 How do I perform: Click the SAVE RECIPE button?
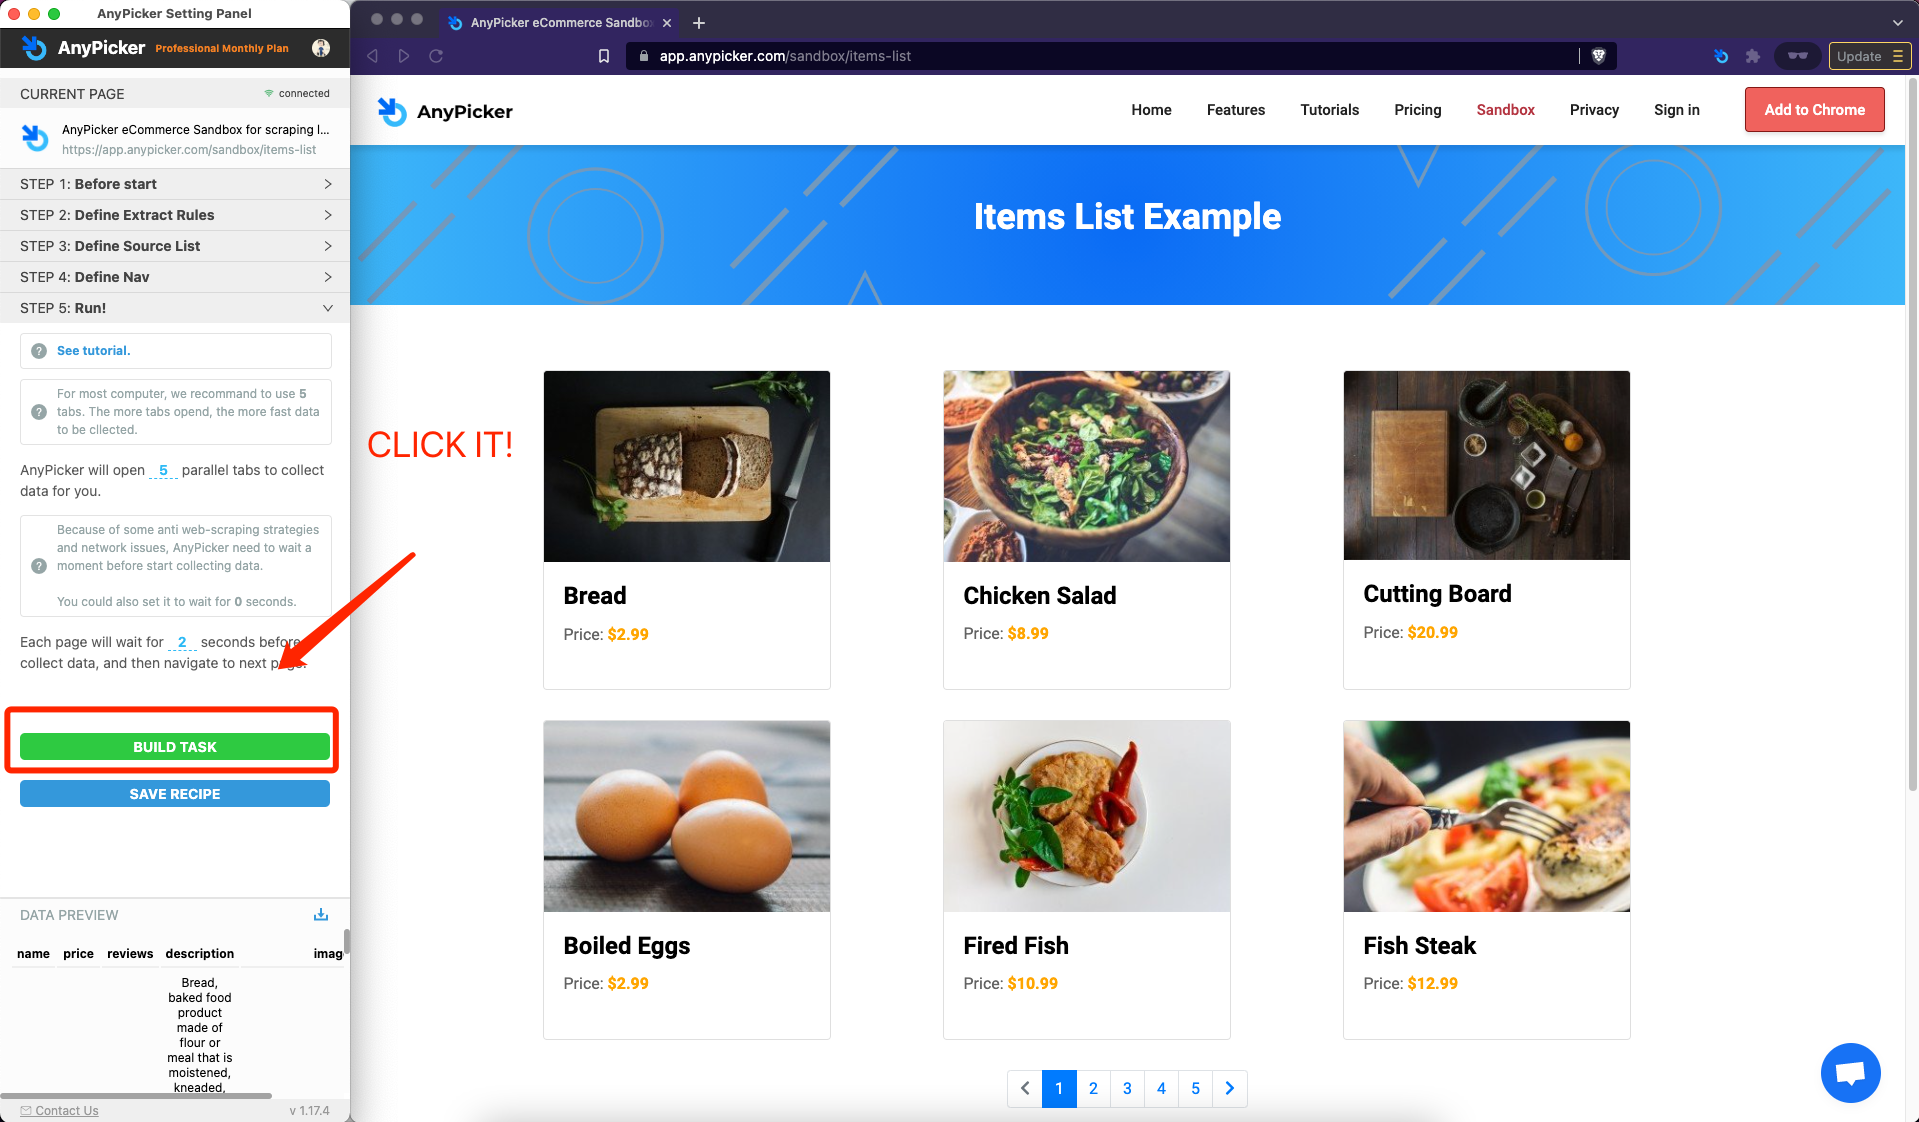(x=175, y=794)
